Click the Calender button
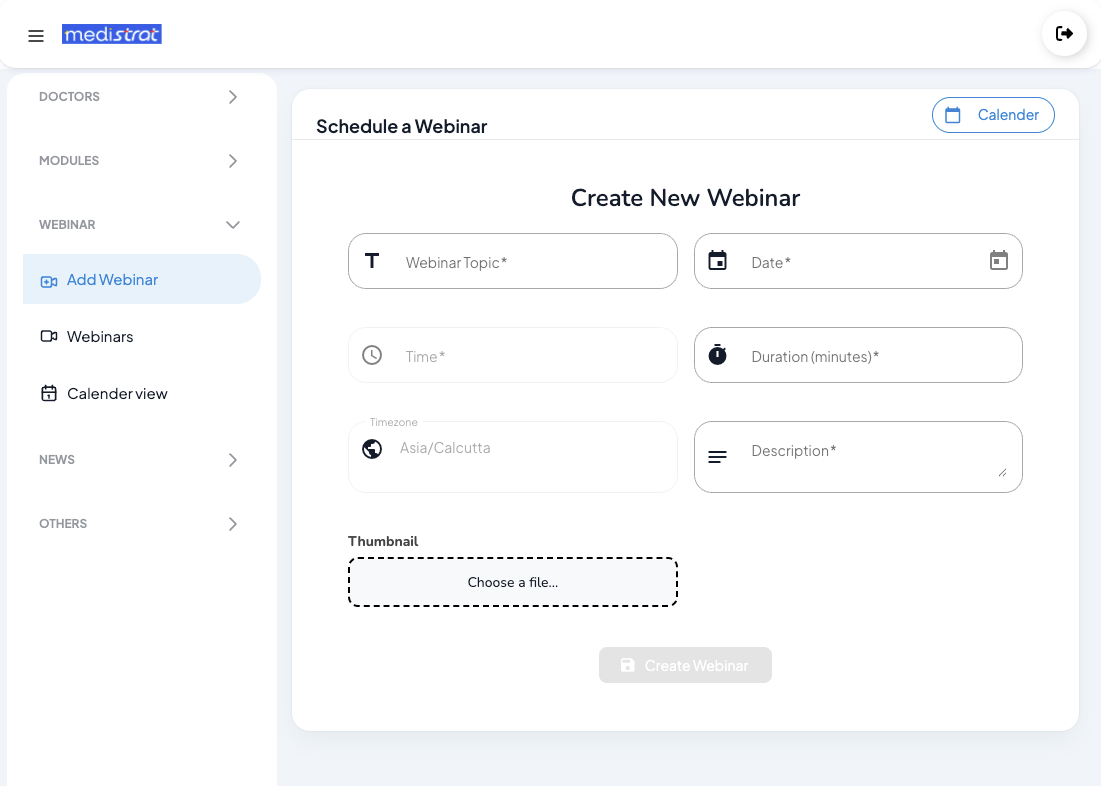Image resolution: width=1101 pixels, height=786 pixels. point(993,115)
